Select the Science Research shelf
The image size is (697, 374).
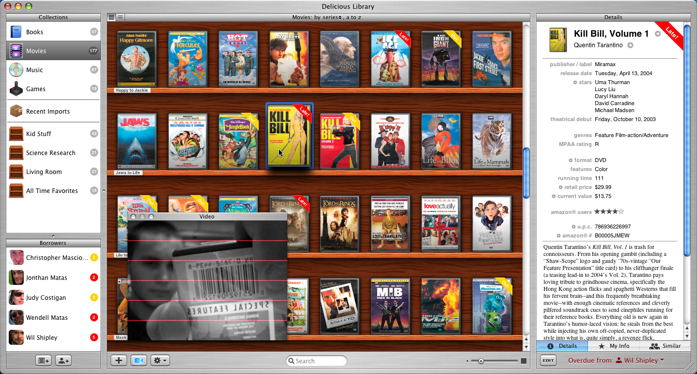coord(53,153)
